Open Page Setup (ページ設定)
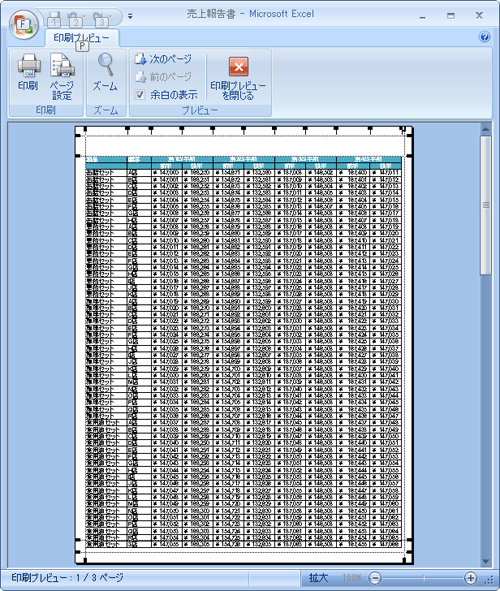500x591 pixels. click(62, 77)
